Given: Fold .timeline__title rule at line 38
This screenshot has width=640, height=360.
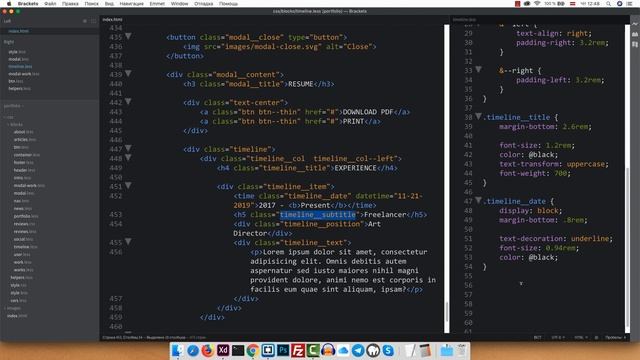Looking at the screenshot, I should [478, 116].
